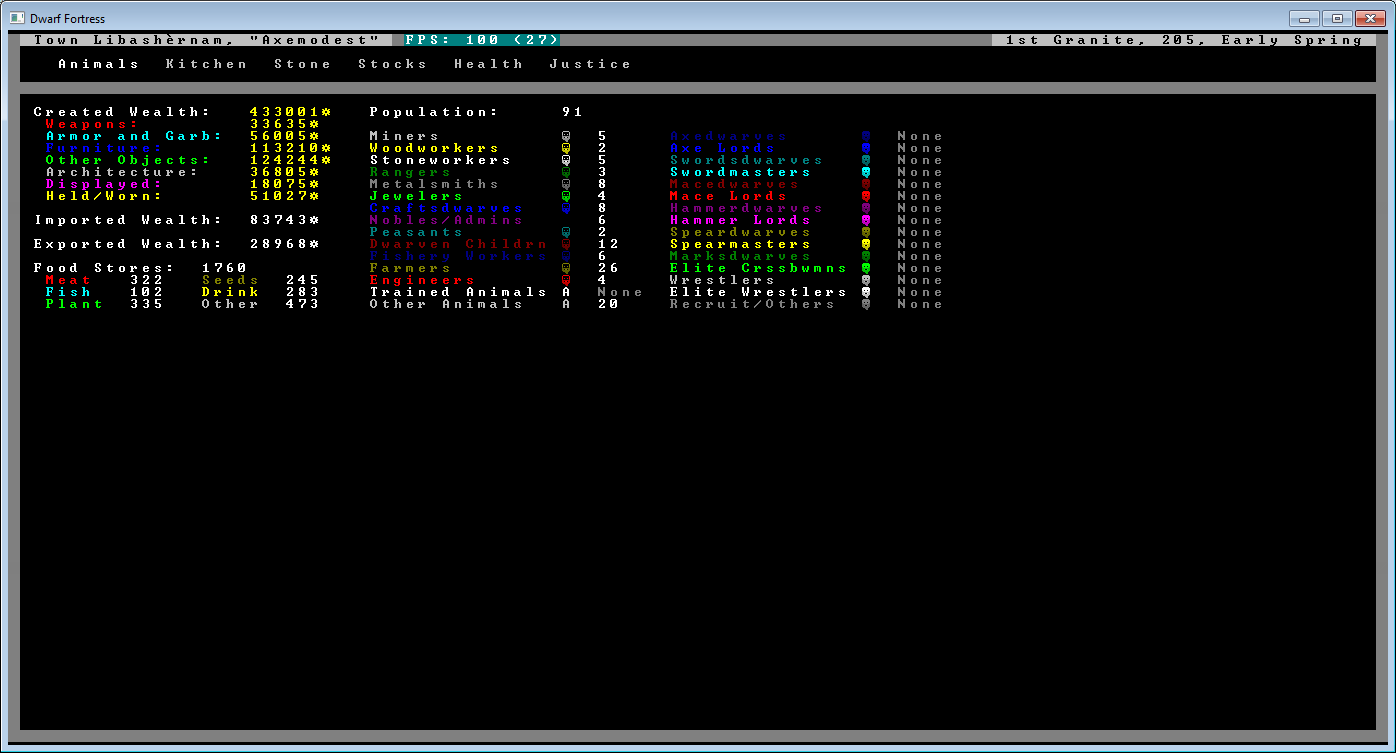
Task: Click the cyan 'Fish' food label
Action: coord(69,292)
